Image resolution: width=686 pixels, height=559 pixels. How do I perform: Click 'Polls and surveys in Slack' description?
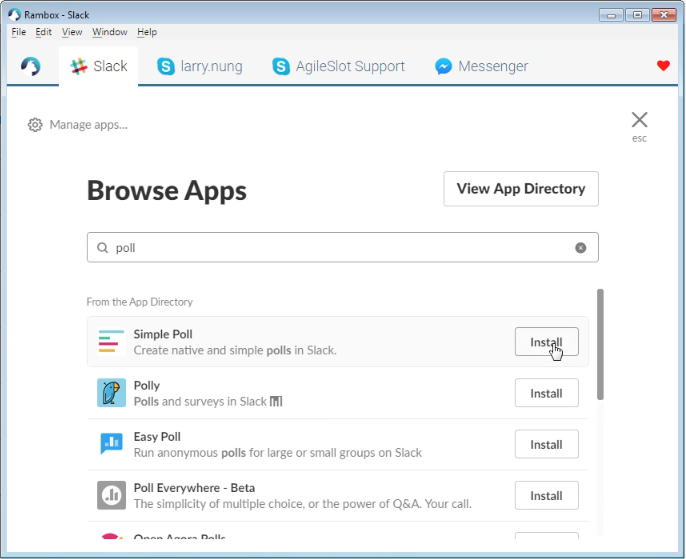208,402
